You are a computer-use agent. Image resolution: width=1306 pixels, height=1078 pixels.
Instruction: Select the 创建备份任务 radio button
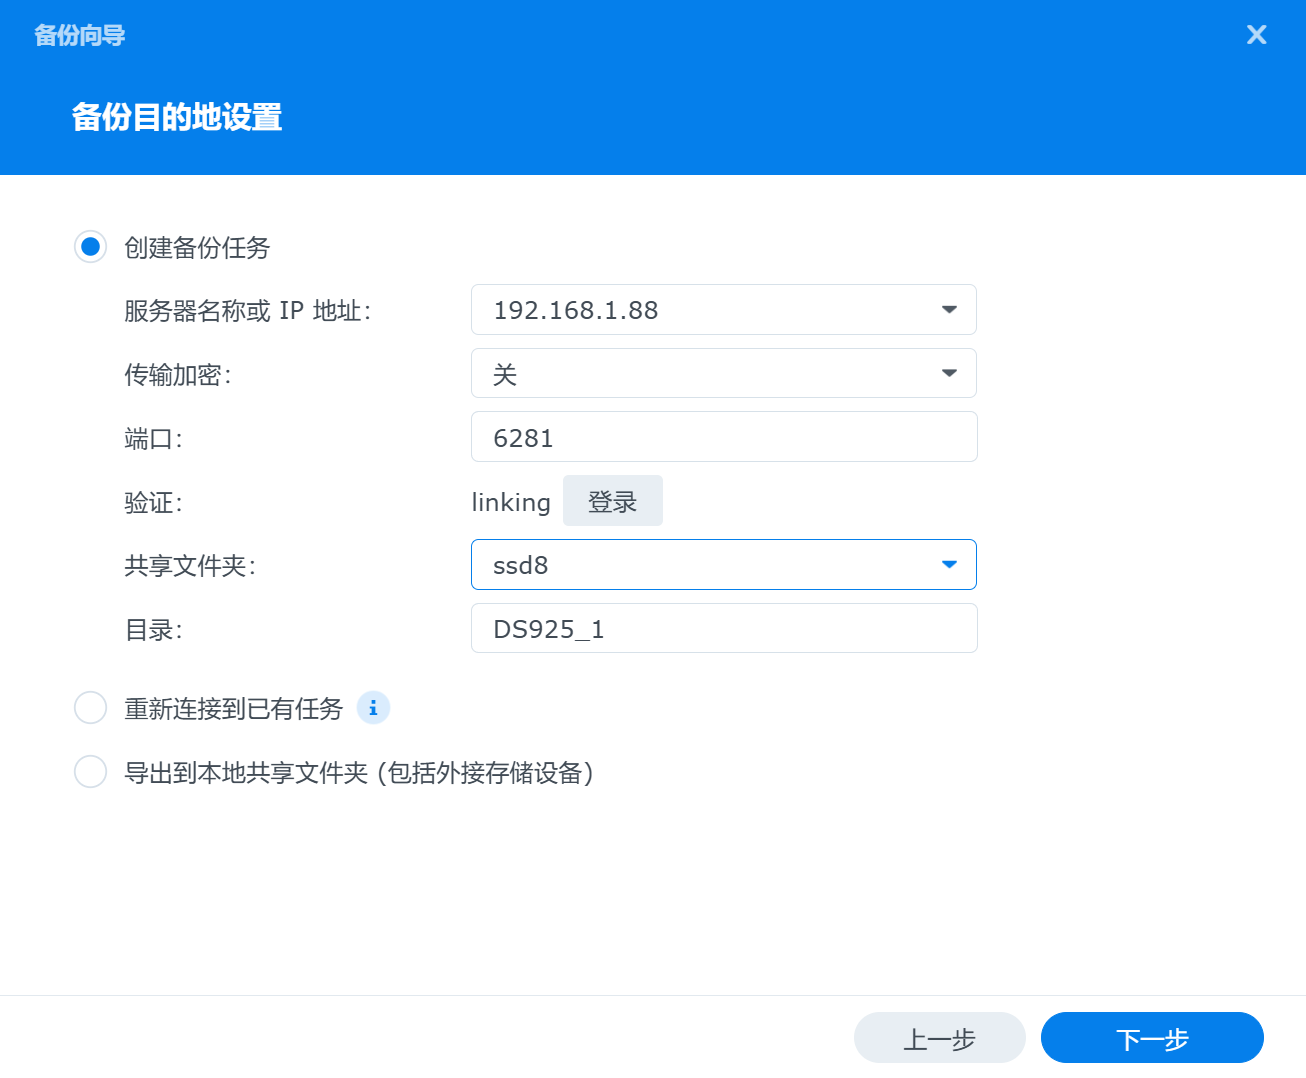(91, 247)
